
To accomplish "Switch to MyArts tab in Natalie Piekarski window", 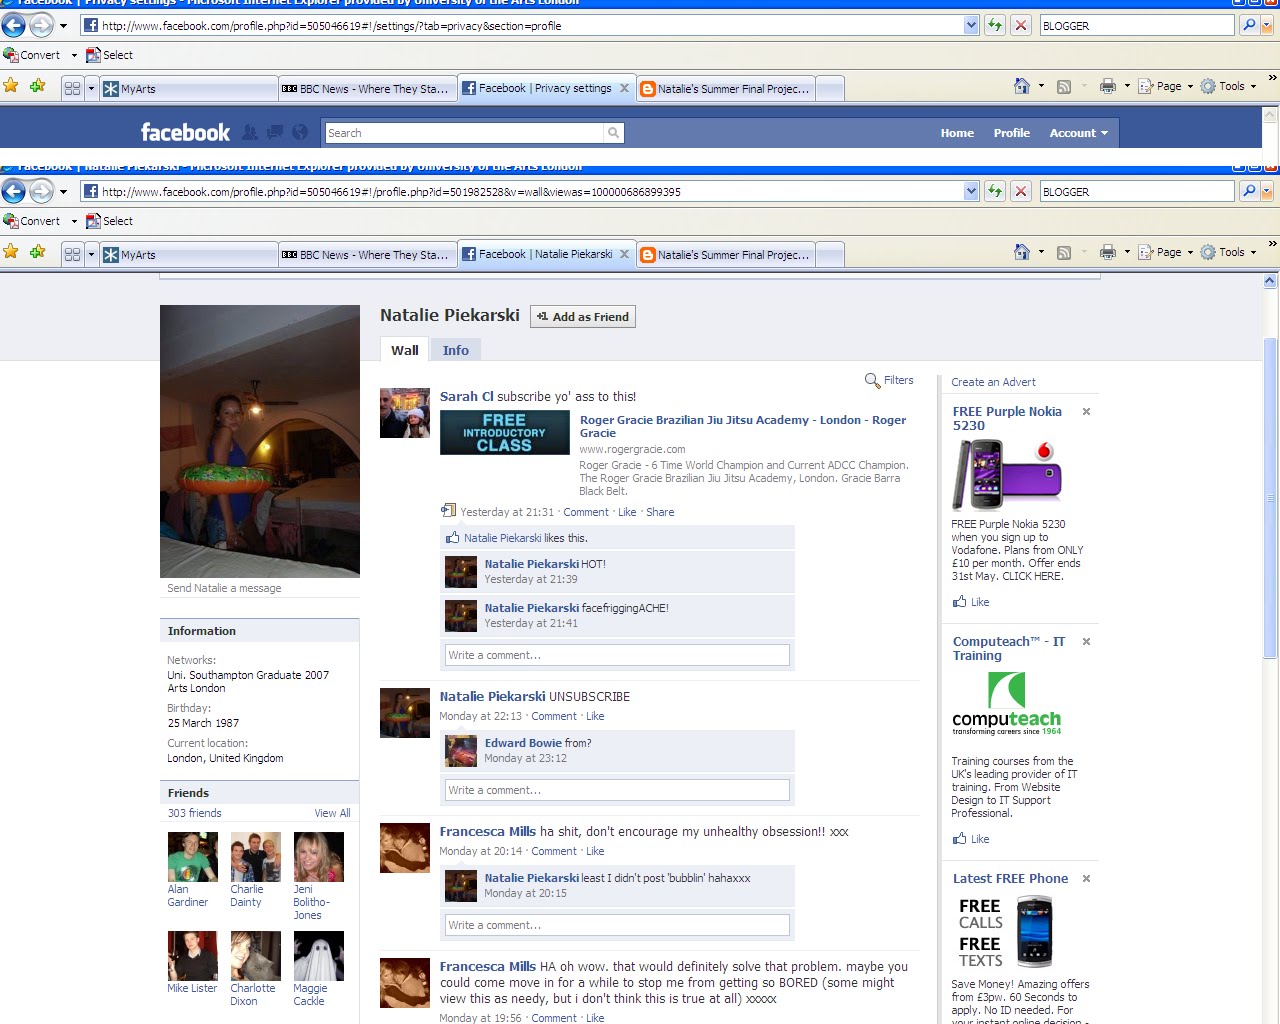I will pos(188,255).
